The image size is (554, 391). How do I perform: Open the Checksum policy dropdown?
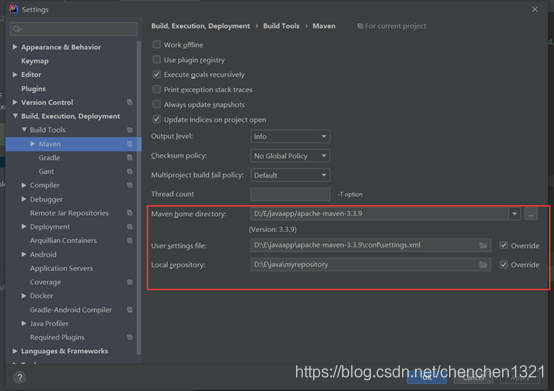point(290,156)
